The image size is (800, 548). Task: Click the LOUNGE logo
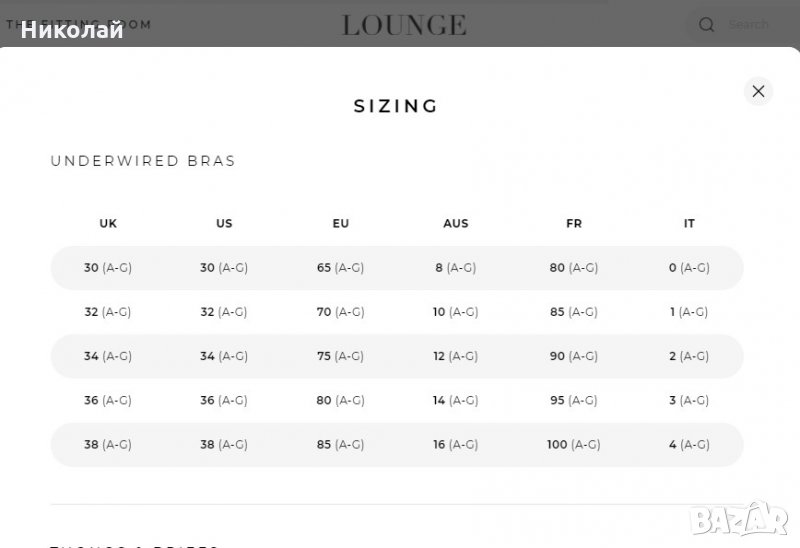pyautogui.click(x=404, y=25)
